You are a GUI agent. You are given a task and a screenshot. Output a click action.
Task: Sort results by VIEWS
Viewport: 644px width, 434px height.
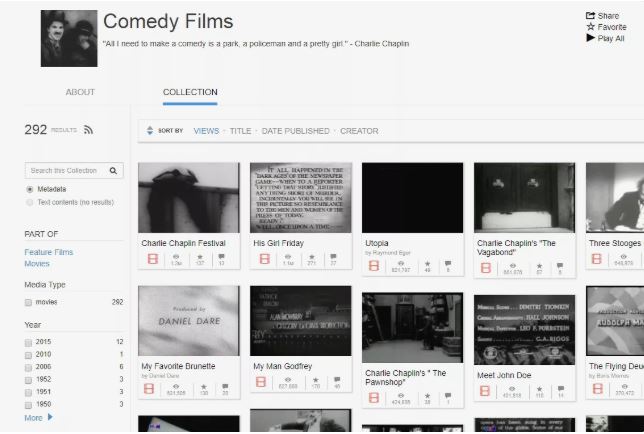(x=206, y=131)
